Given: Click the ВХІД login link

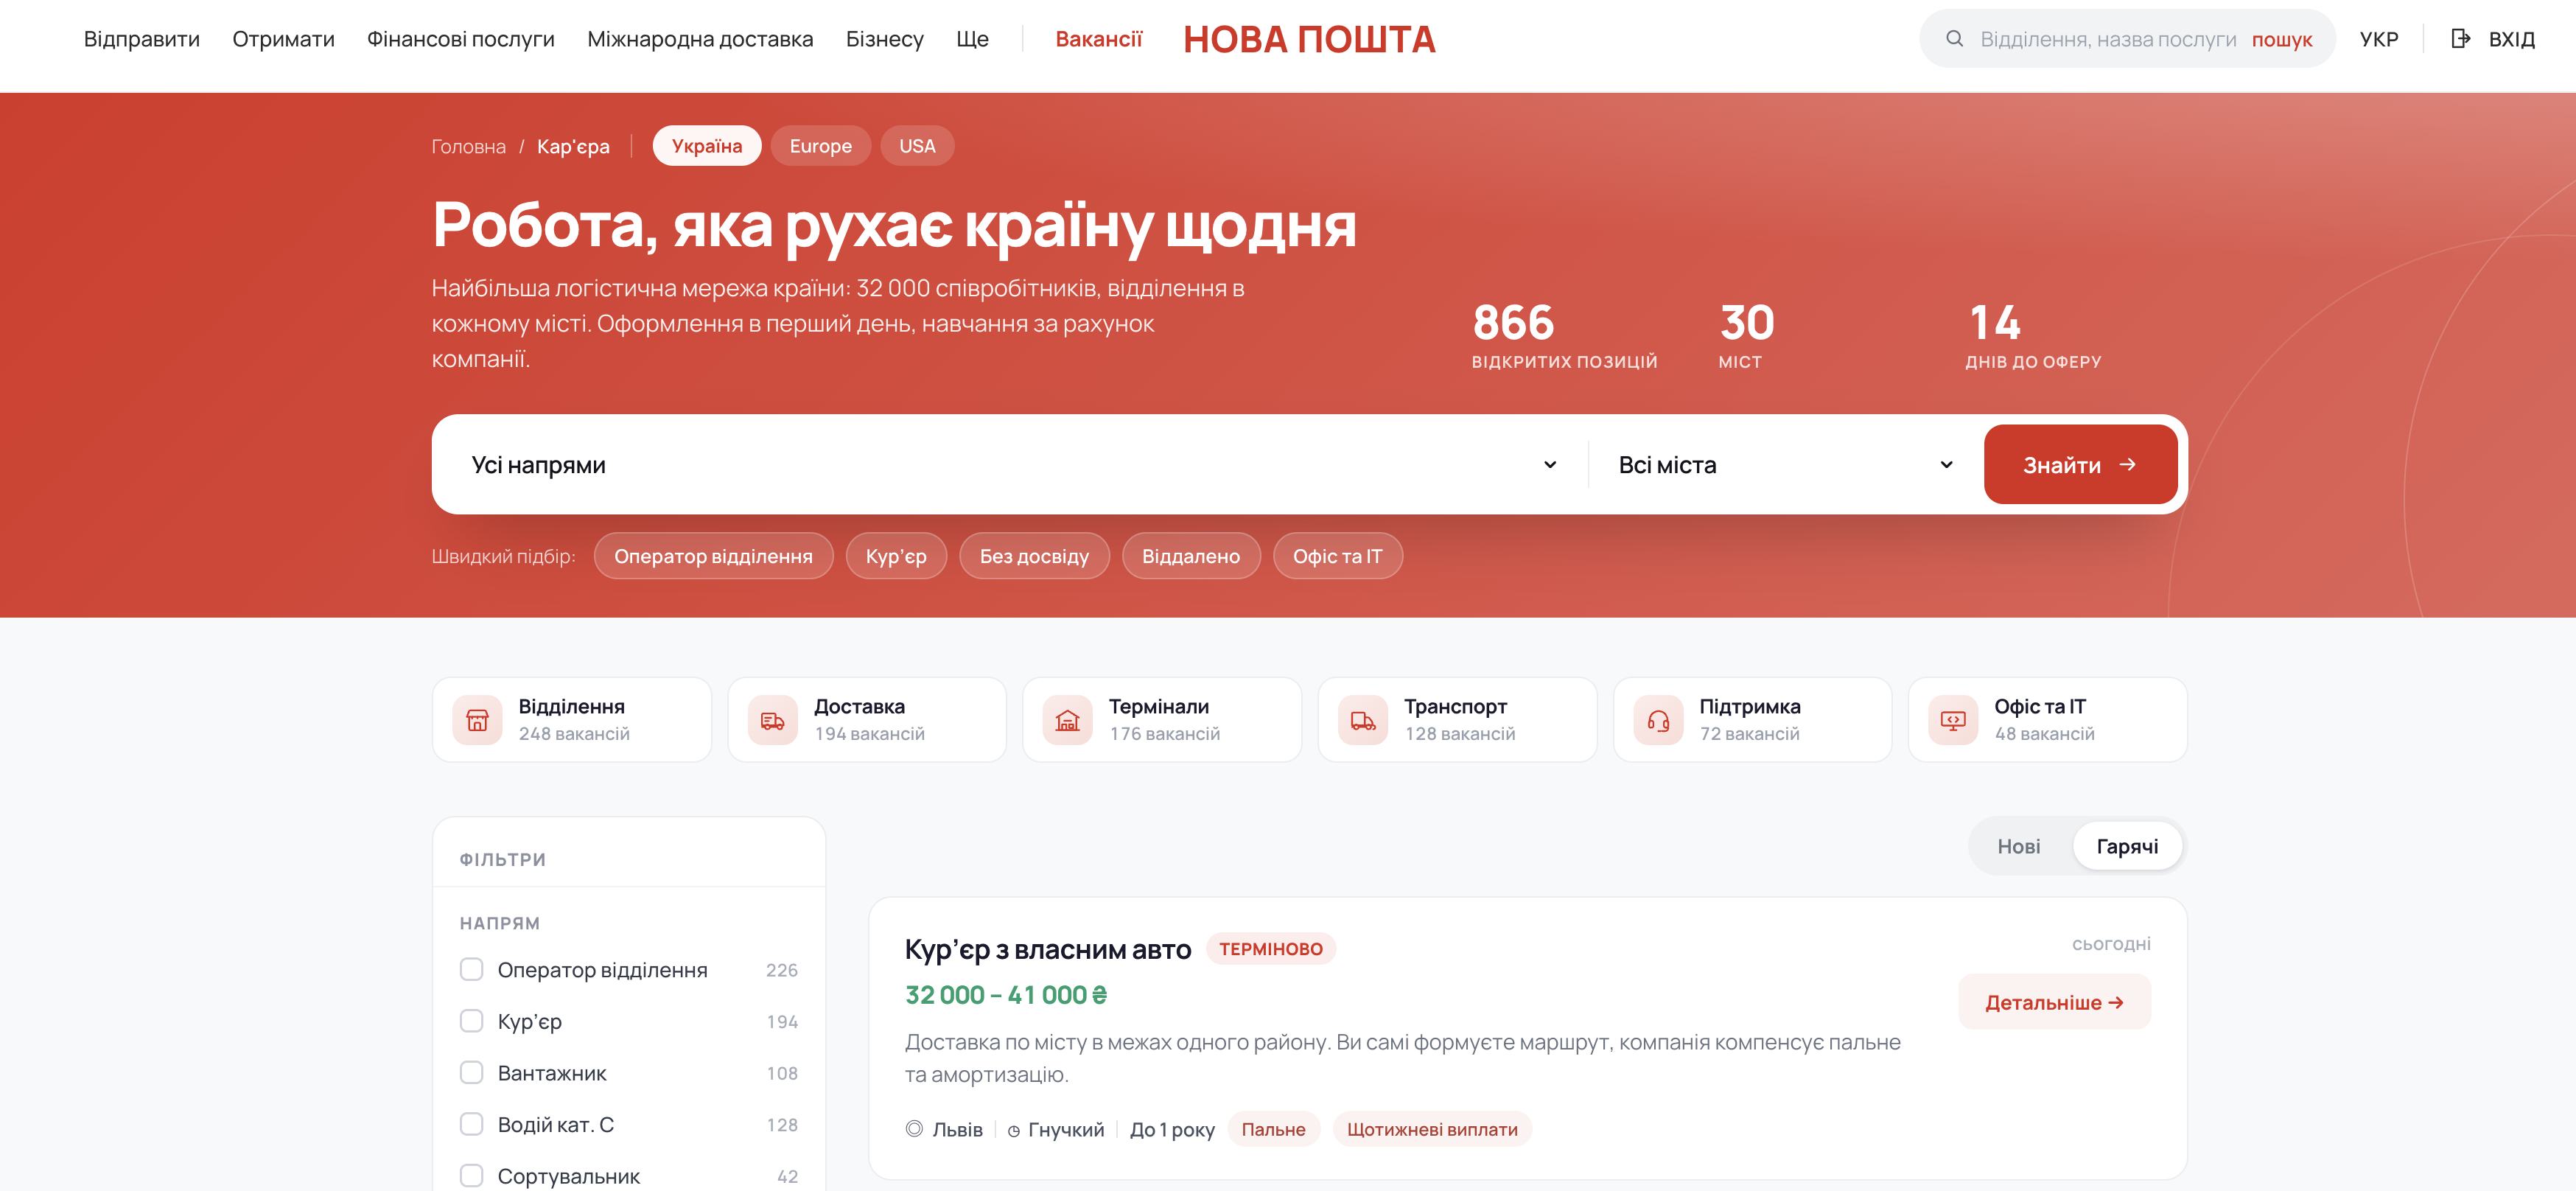Looking at the screenshot, I should point(2511,39).
